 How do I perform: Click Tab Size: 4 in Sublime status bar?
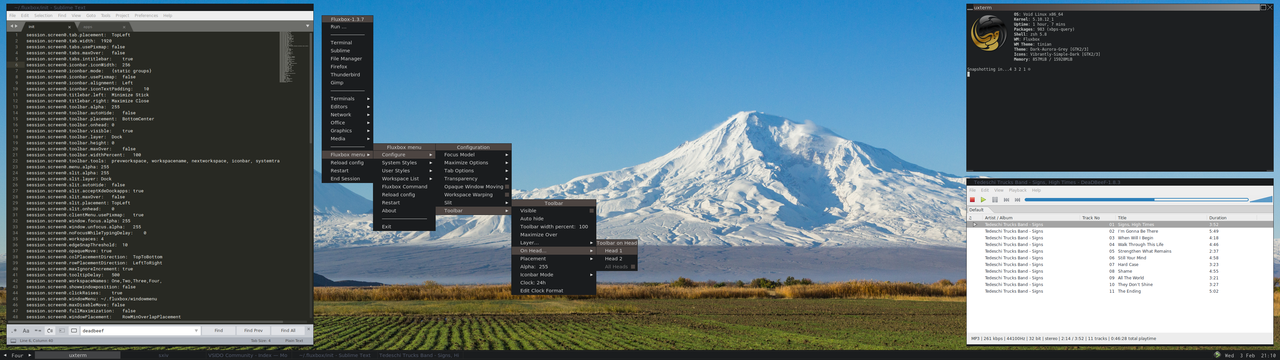[261, 341]
